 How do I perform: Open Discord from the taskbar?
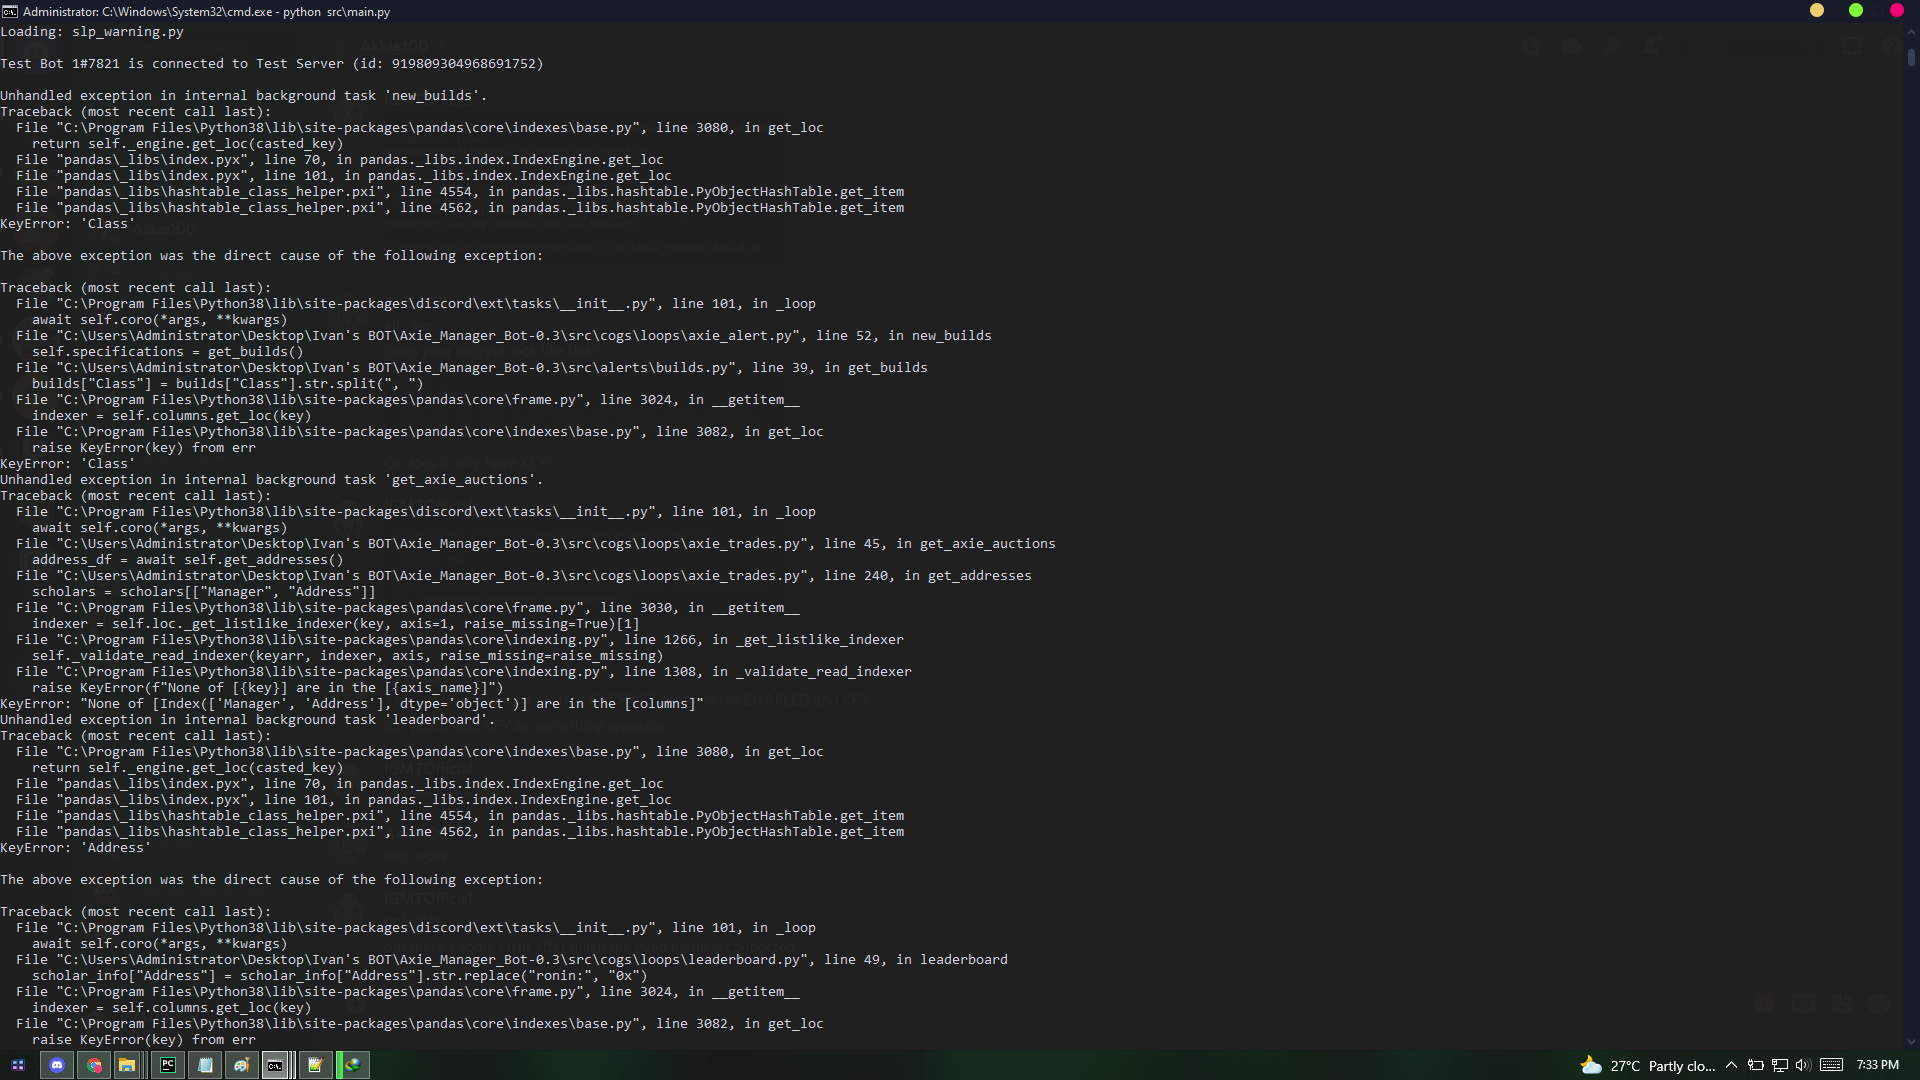[x=56, y=1065]
